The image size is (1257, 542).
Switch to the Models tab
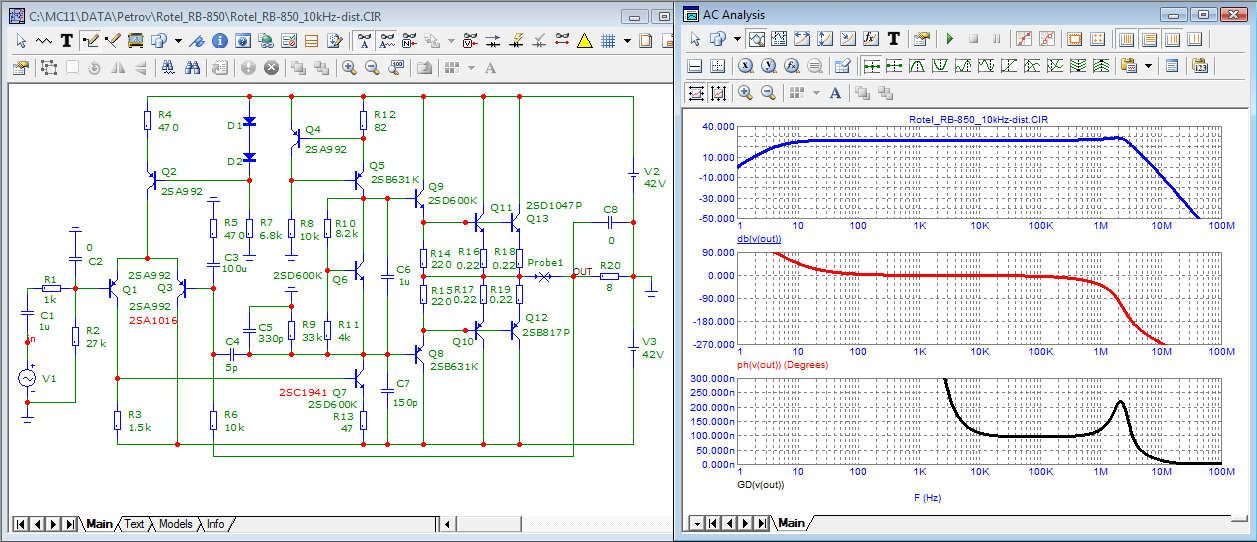(x=176, y=524)
